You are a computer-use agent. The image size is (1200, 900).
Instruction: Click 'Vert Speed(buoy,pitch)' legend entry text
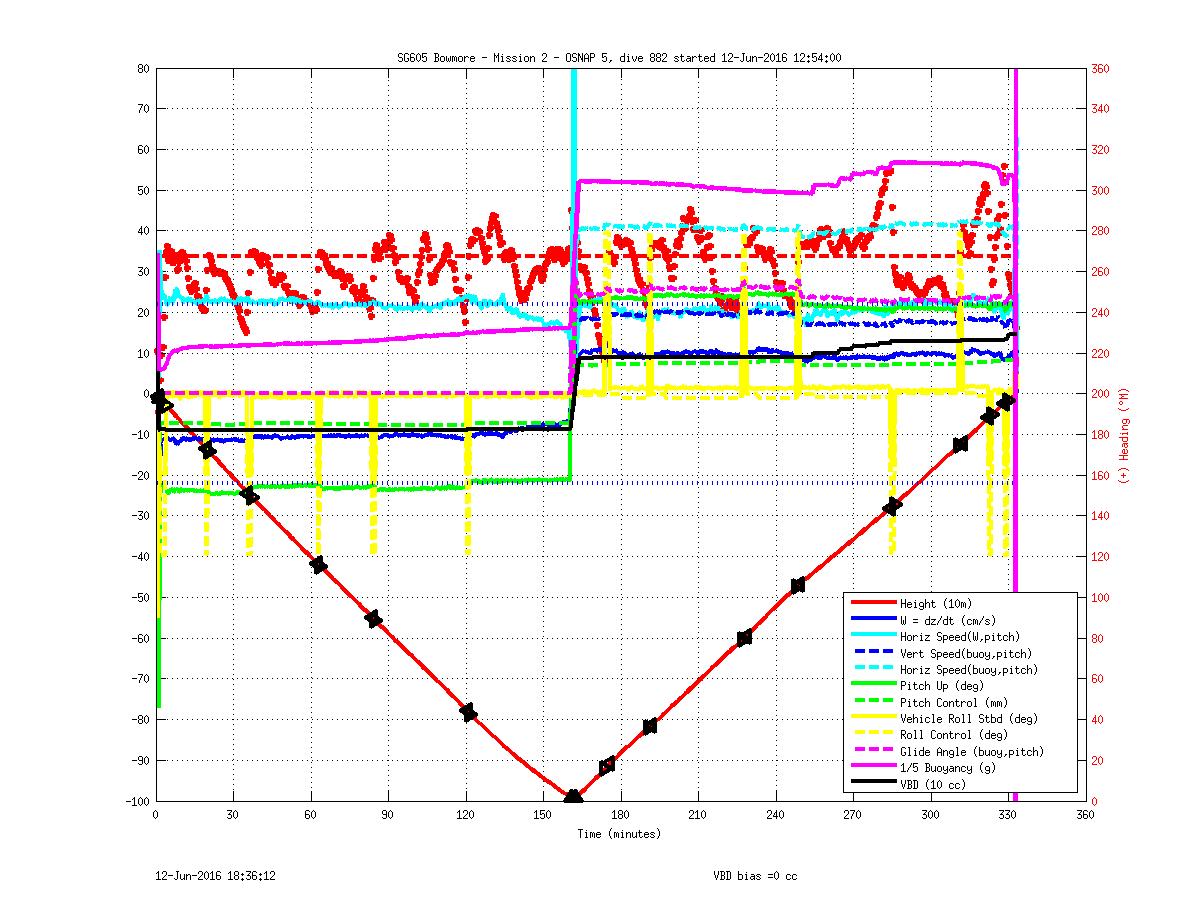tap(965, 653)
